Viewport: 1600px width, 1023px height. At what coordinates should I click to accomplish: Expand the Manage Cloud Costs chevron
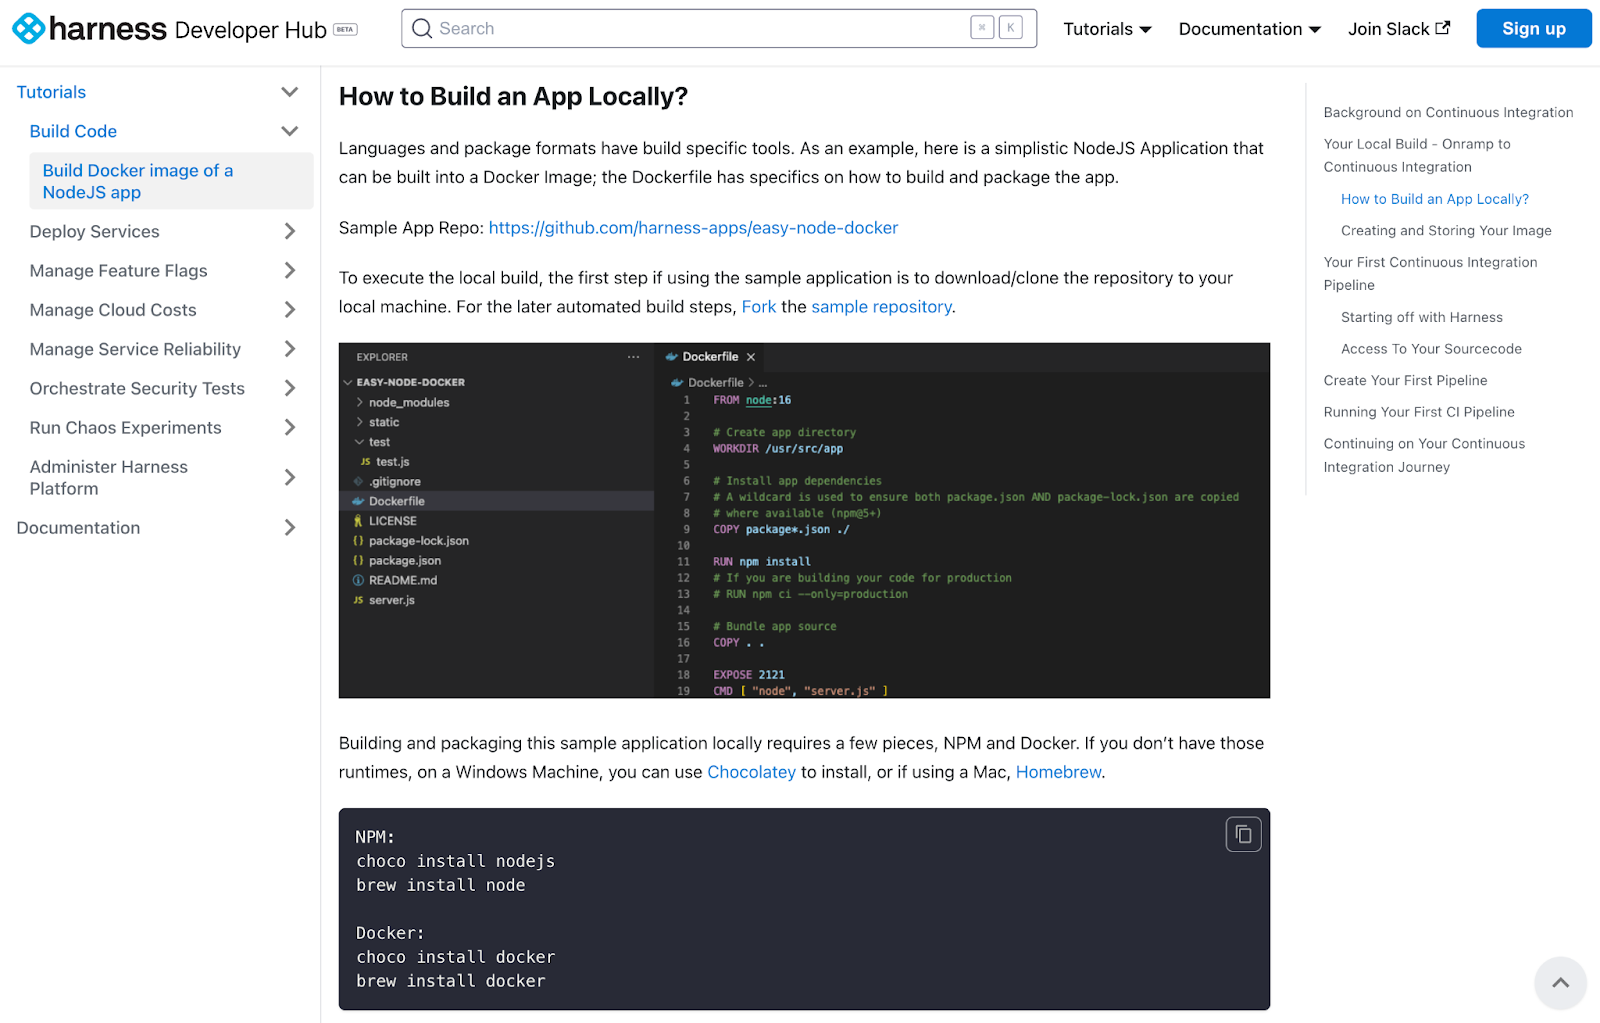pos(290,310)
